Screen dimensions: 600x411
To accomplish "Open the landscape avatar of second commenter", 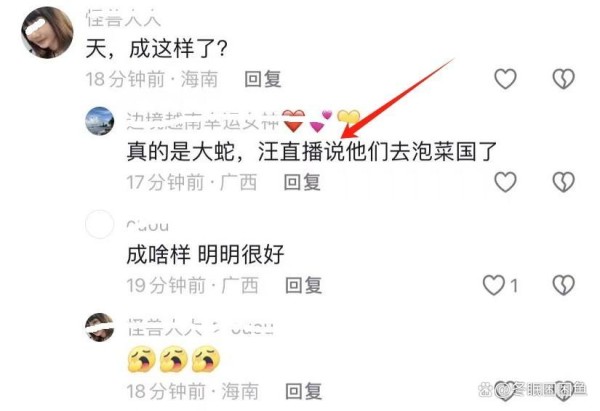I will coord(99,121).
